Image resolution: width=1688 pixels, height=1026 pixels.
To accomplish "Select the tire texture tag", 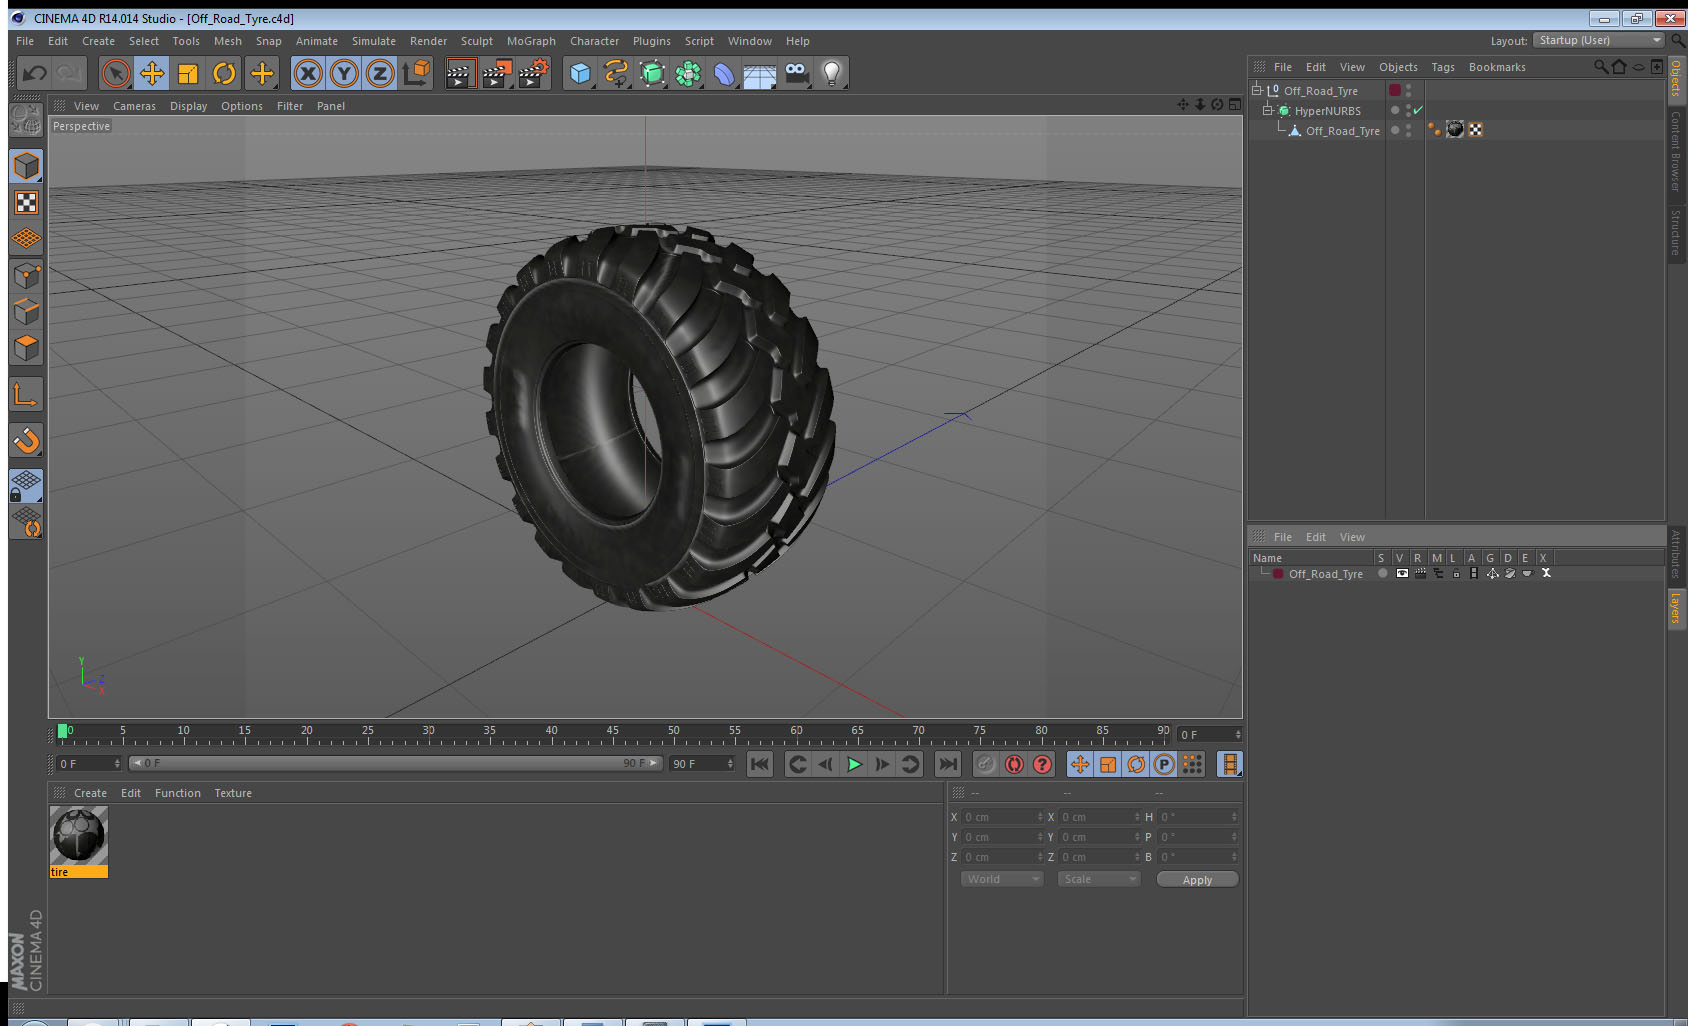I will point(1455,129).
